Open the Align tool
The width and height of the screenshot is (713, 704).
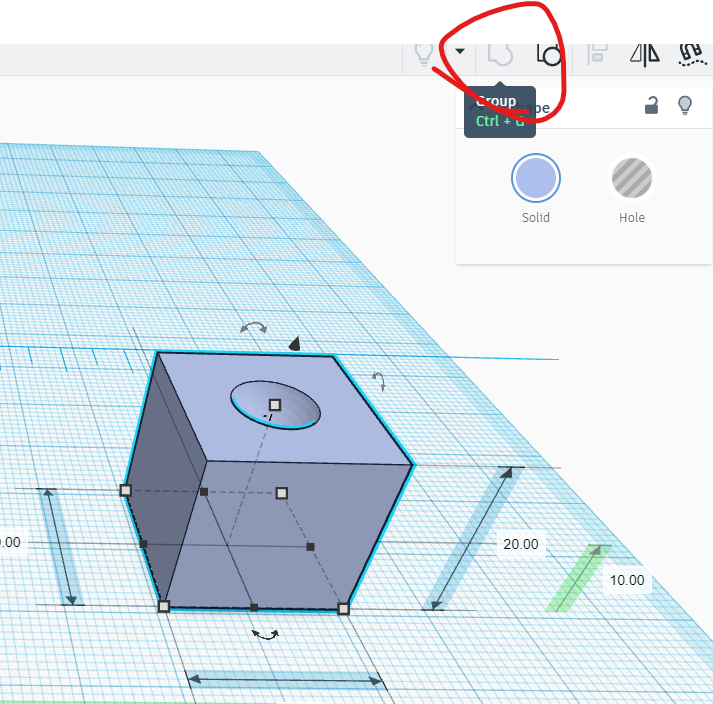(597, 55)
